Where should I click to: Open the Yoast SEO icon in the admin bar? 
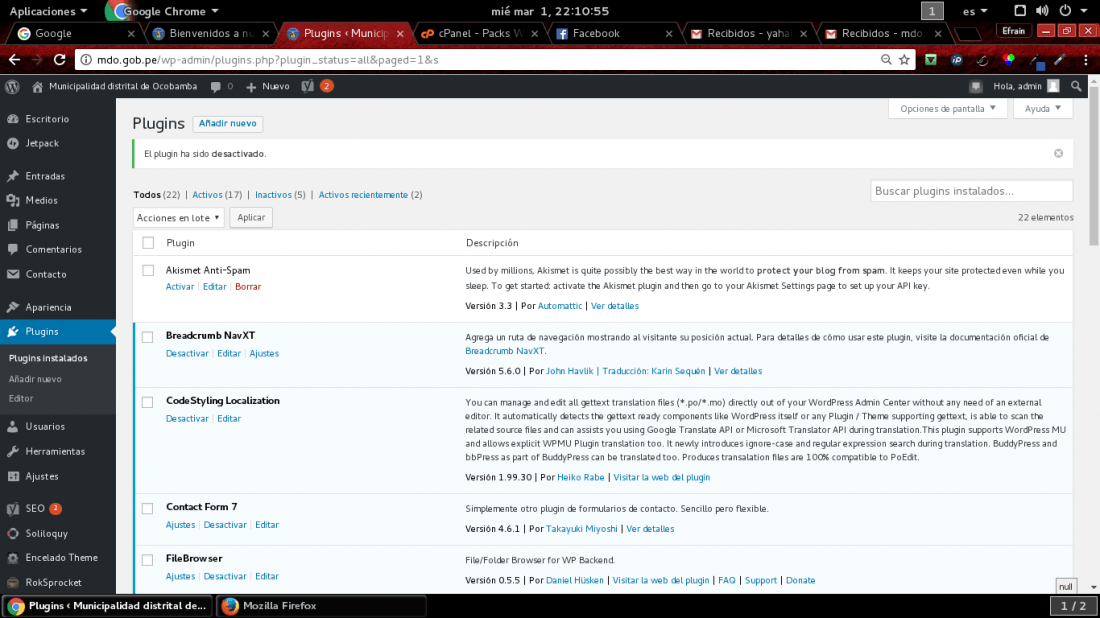coord(307,86)
